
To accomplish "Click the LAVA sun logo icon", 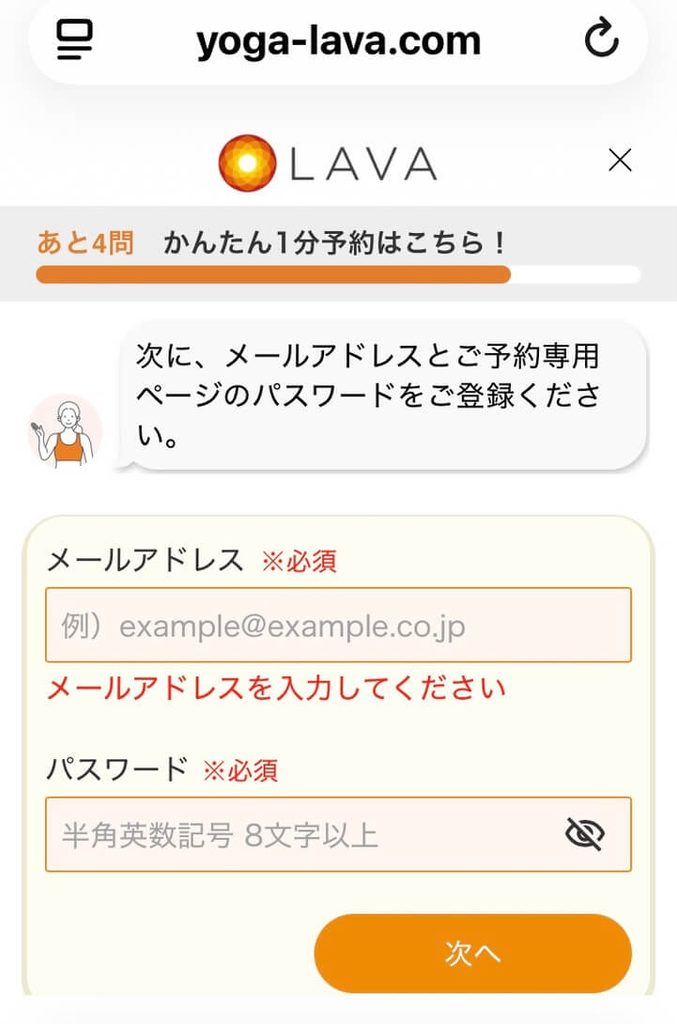I will pos(247,163).
